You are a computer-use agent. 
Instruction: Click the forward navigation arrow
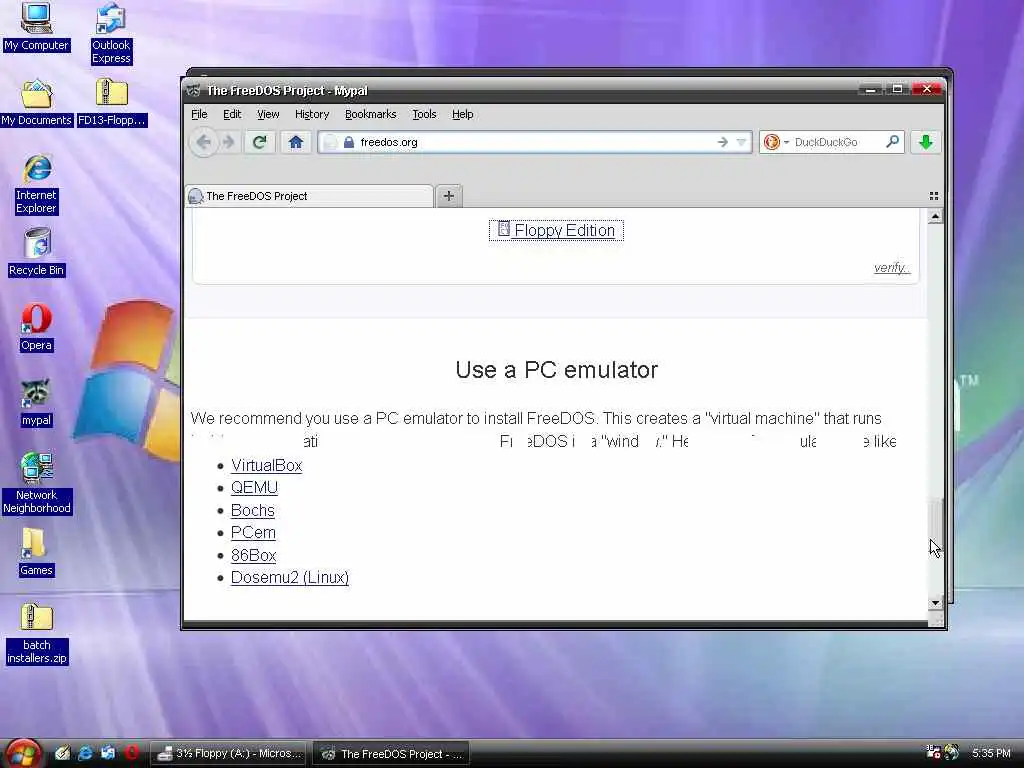click(229, 142)
